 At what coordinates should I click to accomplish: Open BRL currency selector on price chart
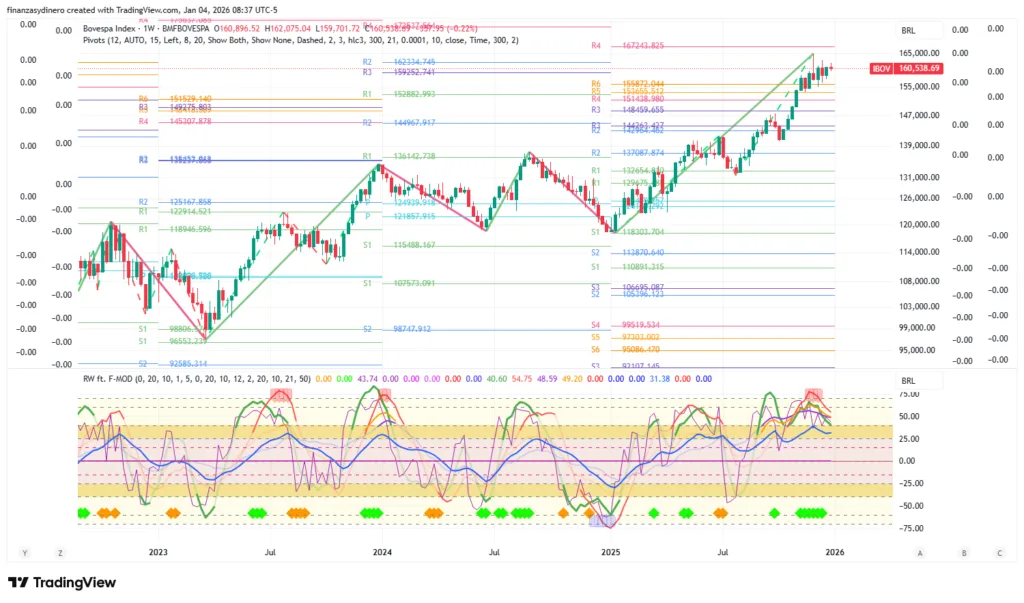pos(908,30)
